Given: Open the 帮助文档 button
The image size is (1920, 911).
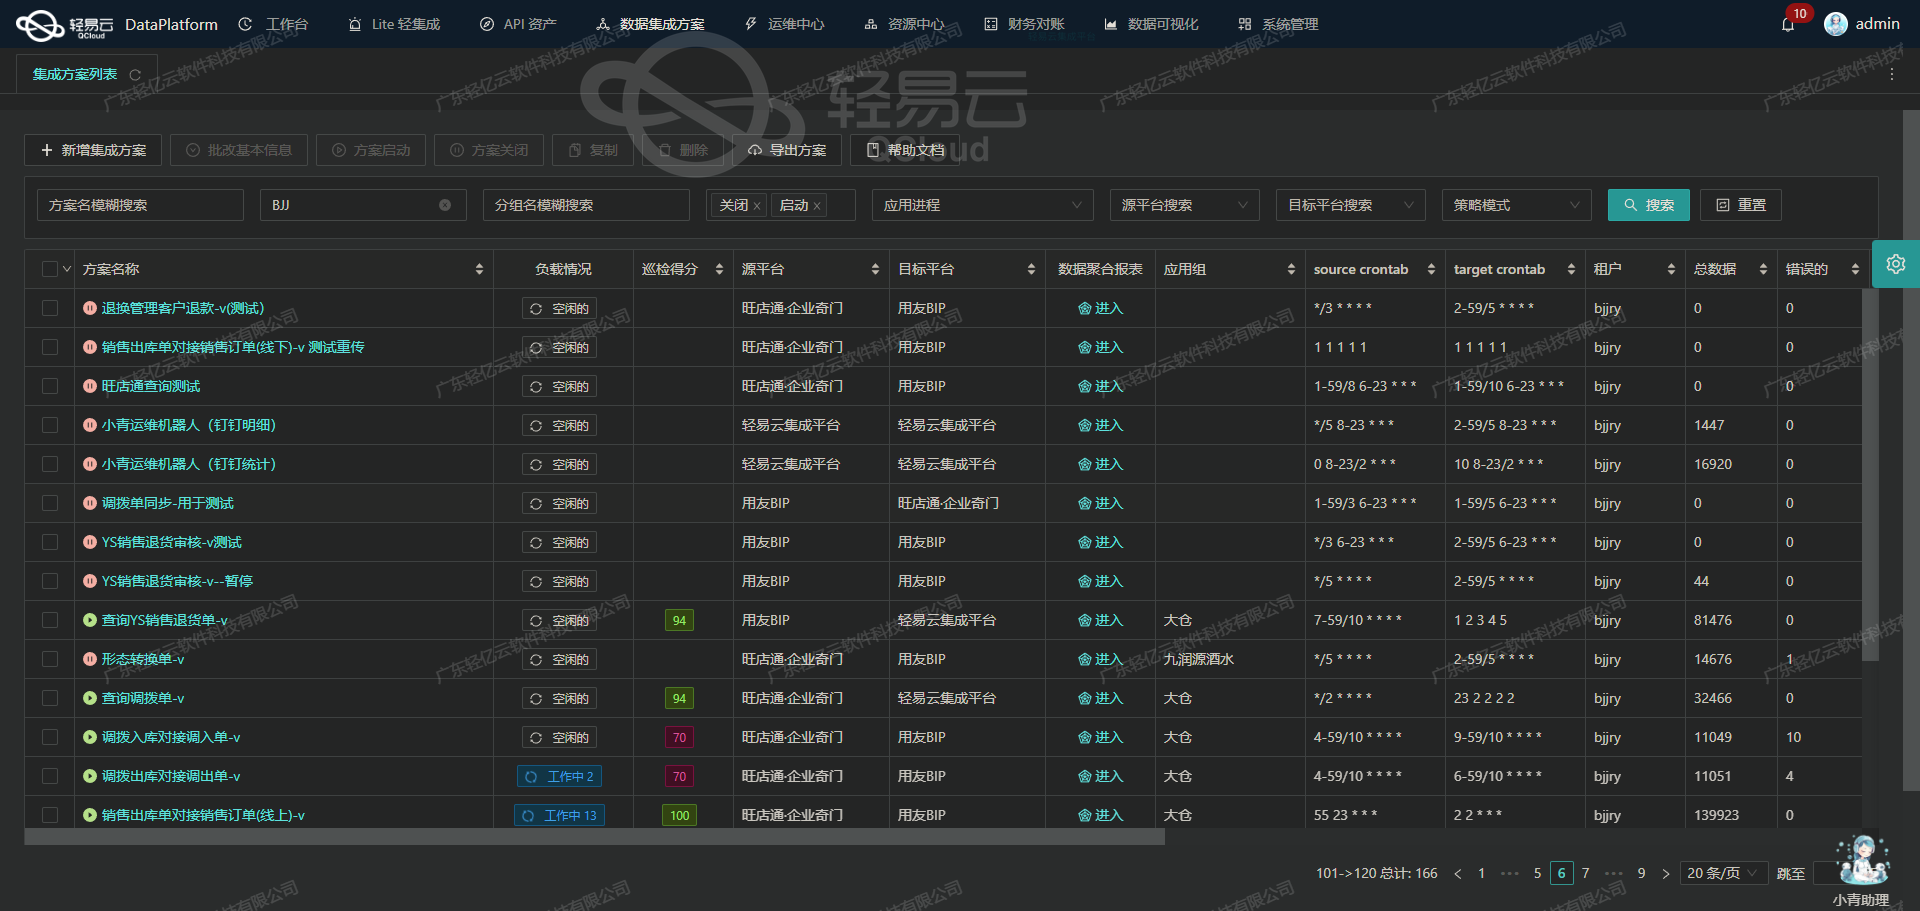Looking at the screenshot, I should pyautogui.click(x=905, y=150).
